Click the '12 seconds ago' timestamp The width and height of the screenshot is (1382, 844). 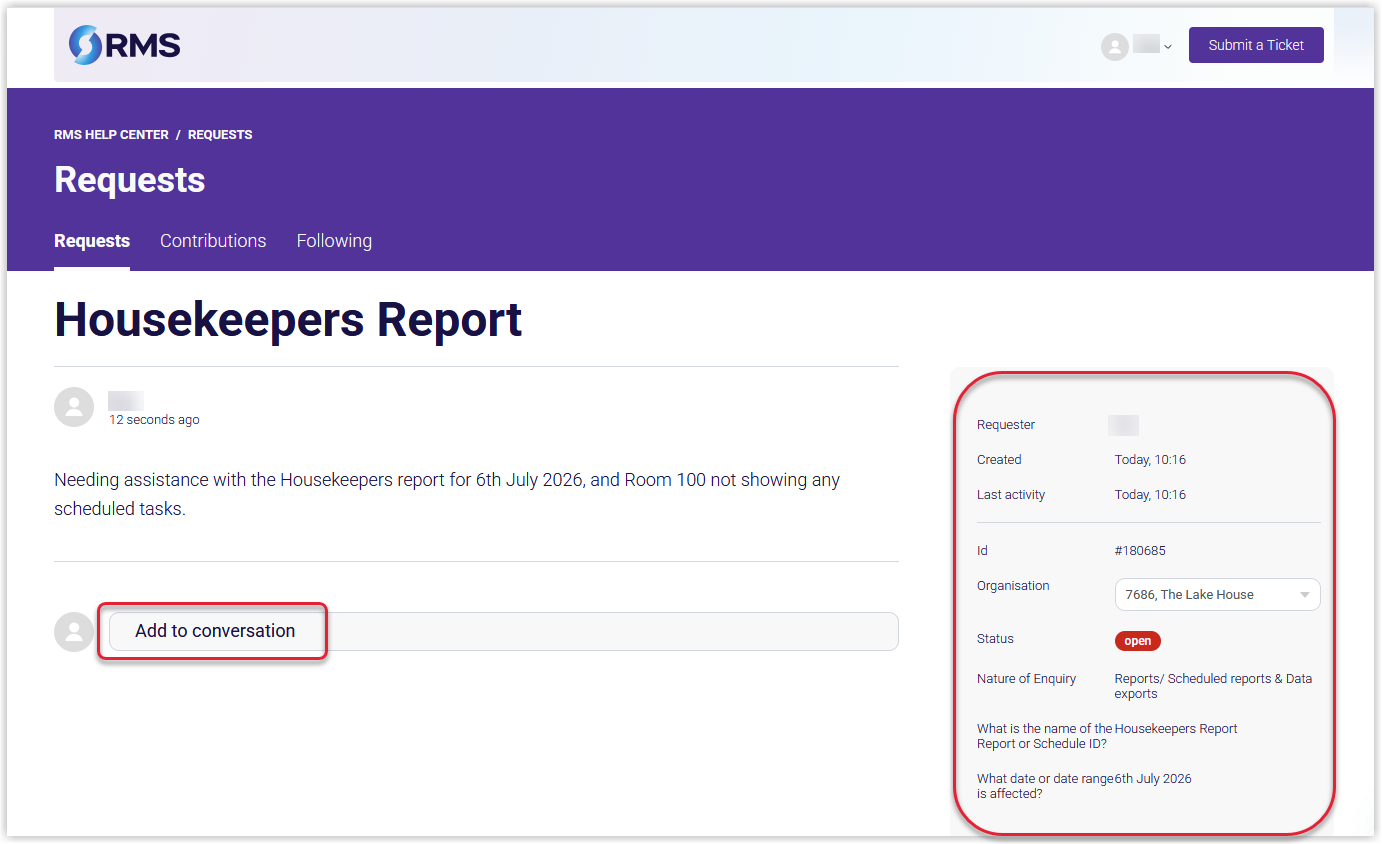pyautogui.click(x=154, y=420)
